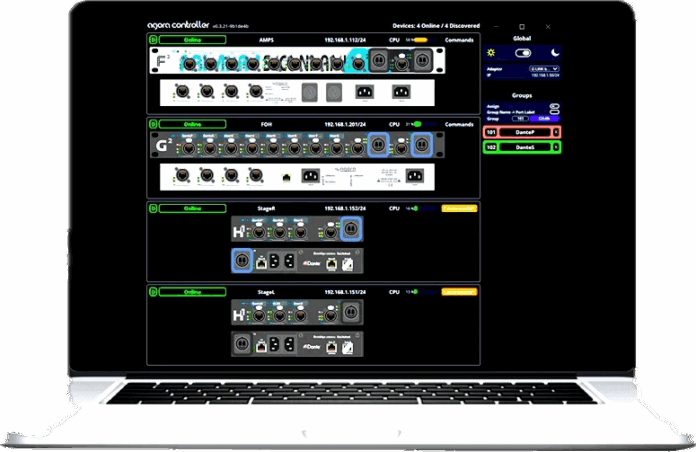Viewport: 696px width, 452px height.
Task: Open Commands menu for FOH device
Action: pyautogui.click(x=459, y=124)
